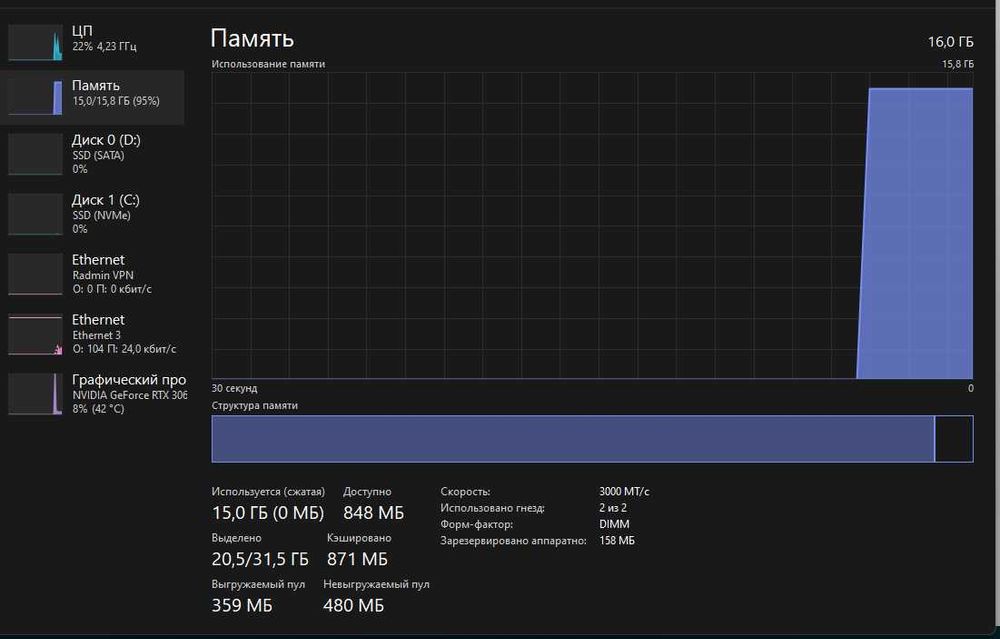
Task: Click the 848 МБ available value
Action: coord(373,513)
